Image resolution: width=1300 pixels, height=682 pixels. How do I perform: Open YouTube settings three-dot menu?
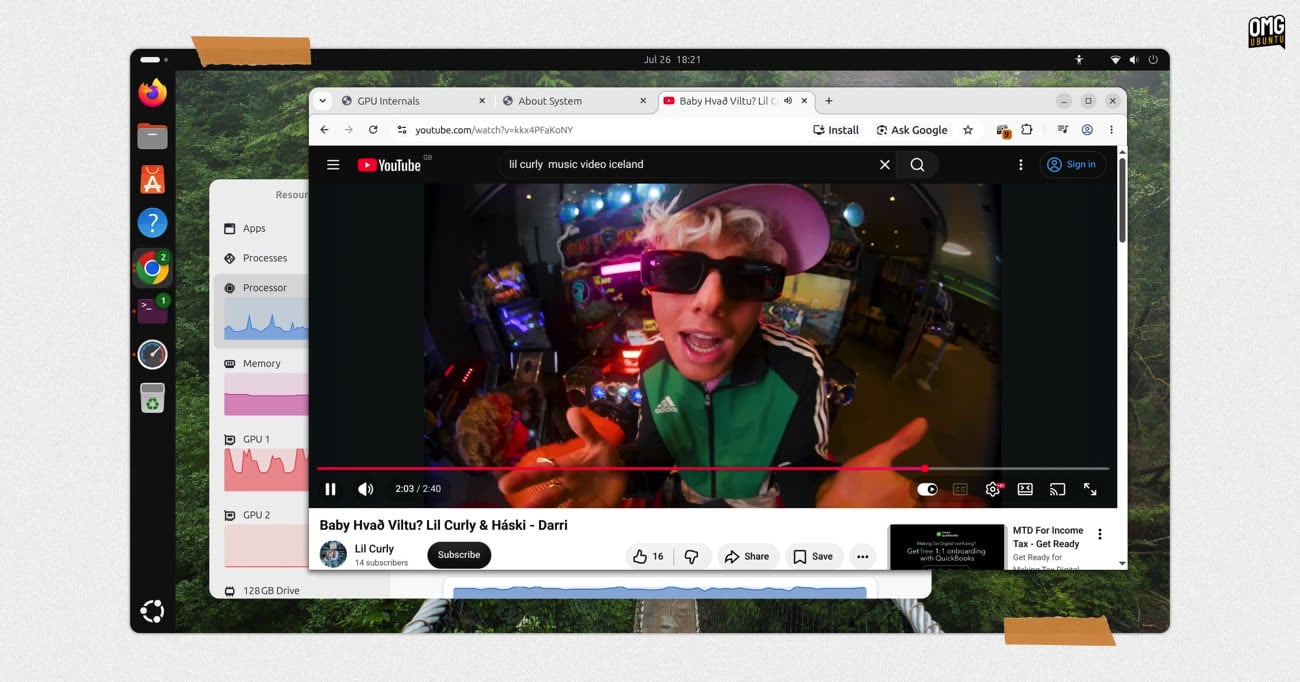1020,165
